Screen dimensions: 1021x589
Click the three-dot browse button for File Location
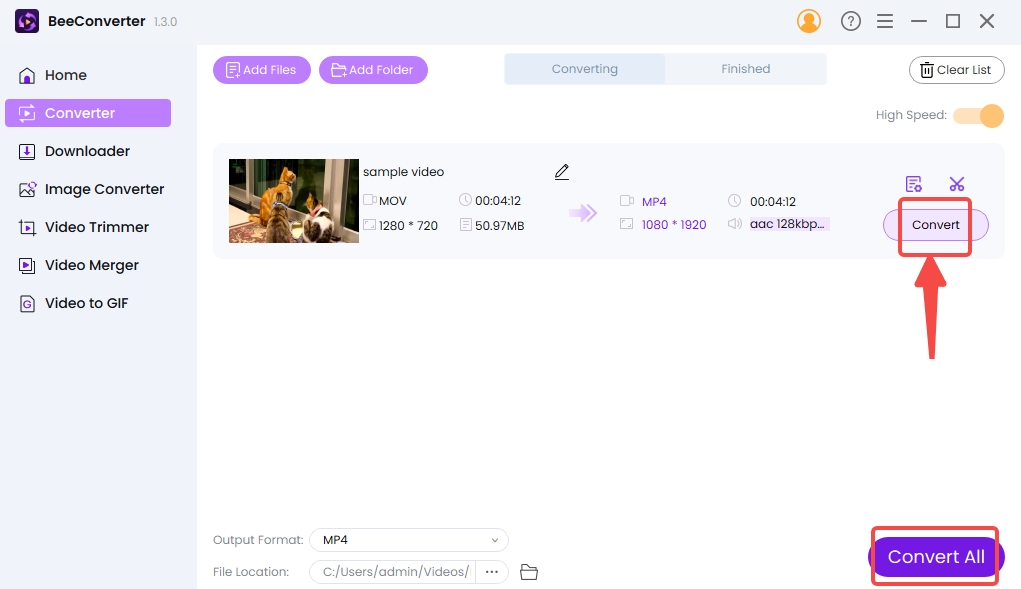[x=491, y=572]
